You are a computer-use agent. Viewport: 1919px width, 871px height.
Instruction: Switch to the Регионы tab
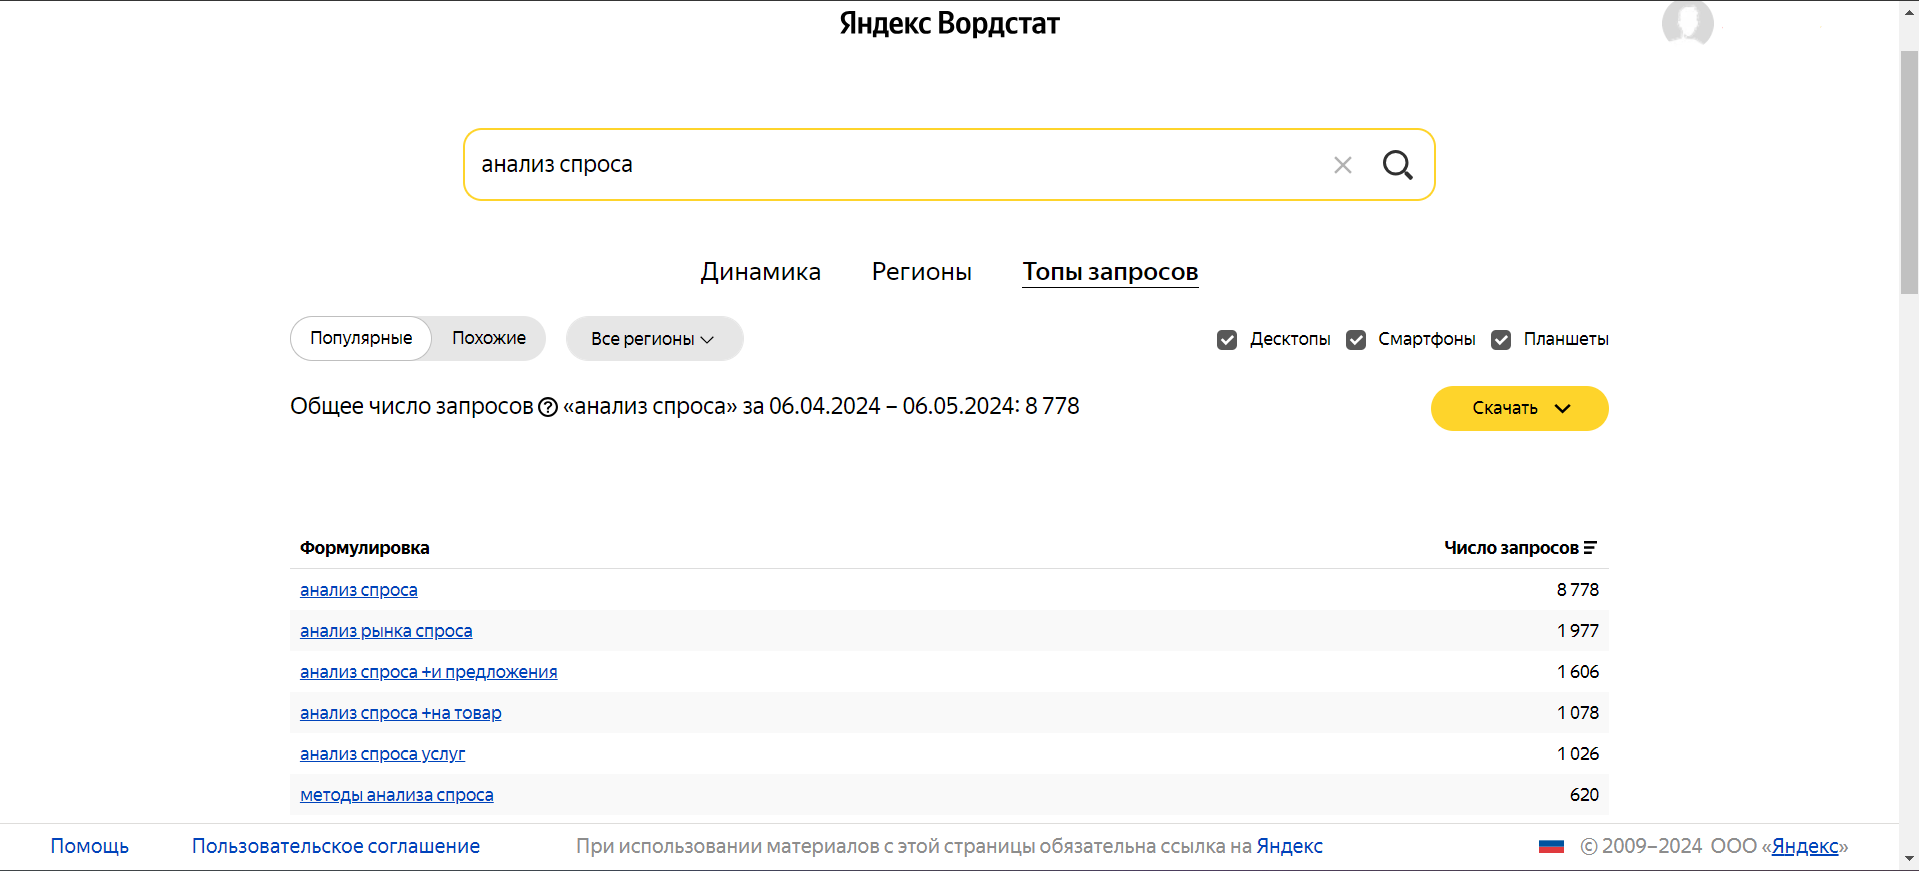pyautogui.click(x=921, y=272)
